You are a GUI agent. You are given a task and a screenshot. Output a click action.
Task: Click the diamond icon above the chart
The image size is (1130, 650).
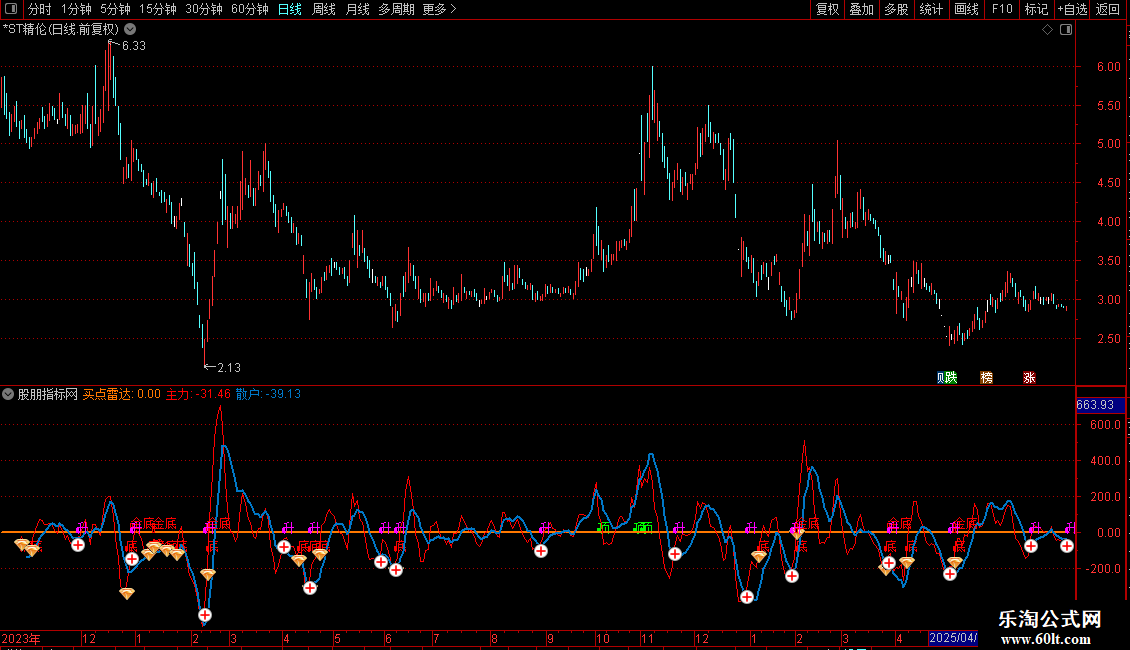point(1047,30)
